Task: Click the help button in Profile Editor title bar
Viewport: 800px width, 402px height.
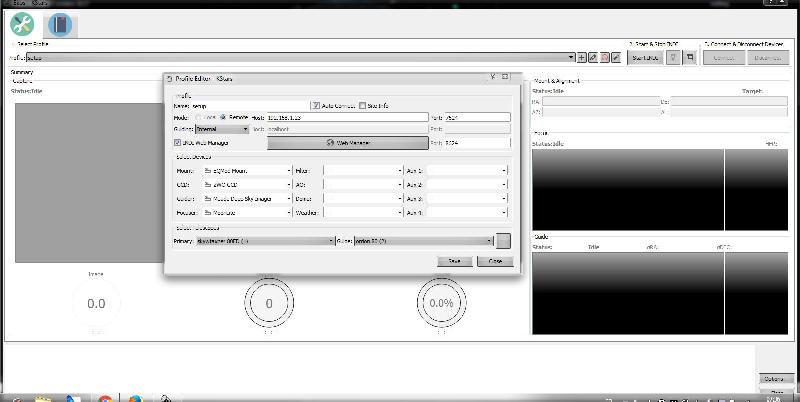Action: 493,77
